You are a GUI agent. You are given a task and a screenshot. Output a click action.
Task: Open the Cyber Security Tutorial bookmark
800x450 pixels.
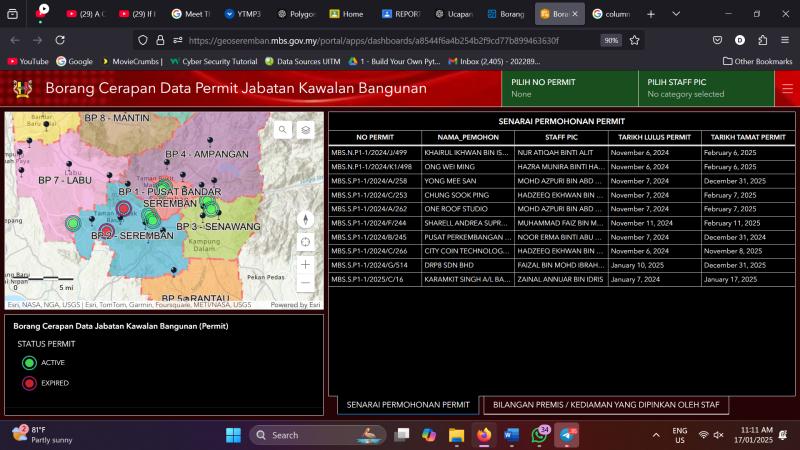pyautogui.click(x=212, y=61)
